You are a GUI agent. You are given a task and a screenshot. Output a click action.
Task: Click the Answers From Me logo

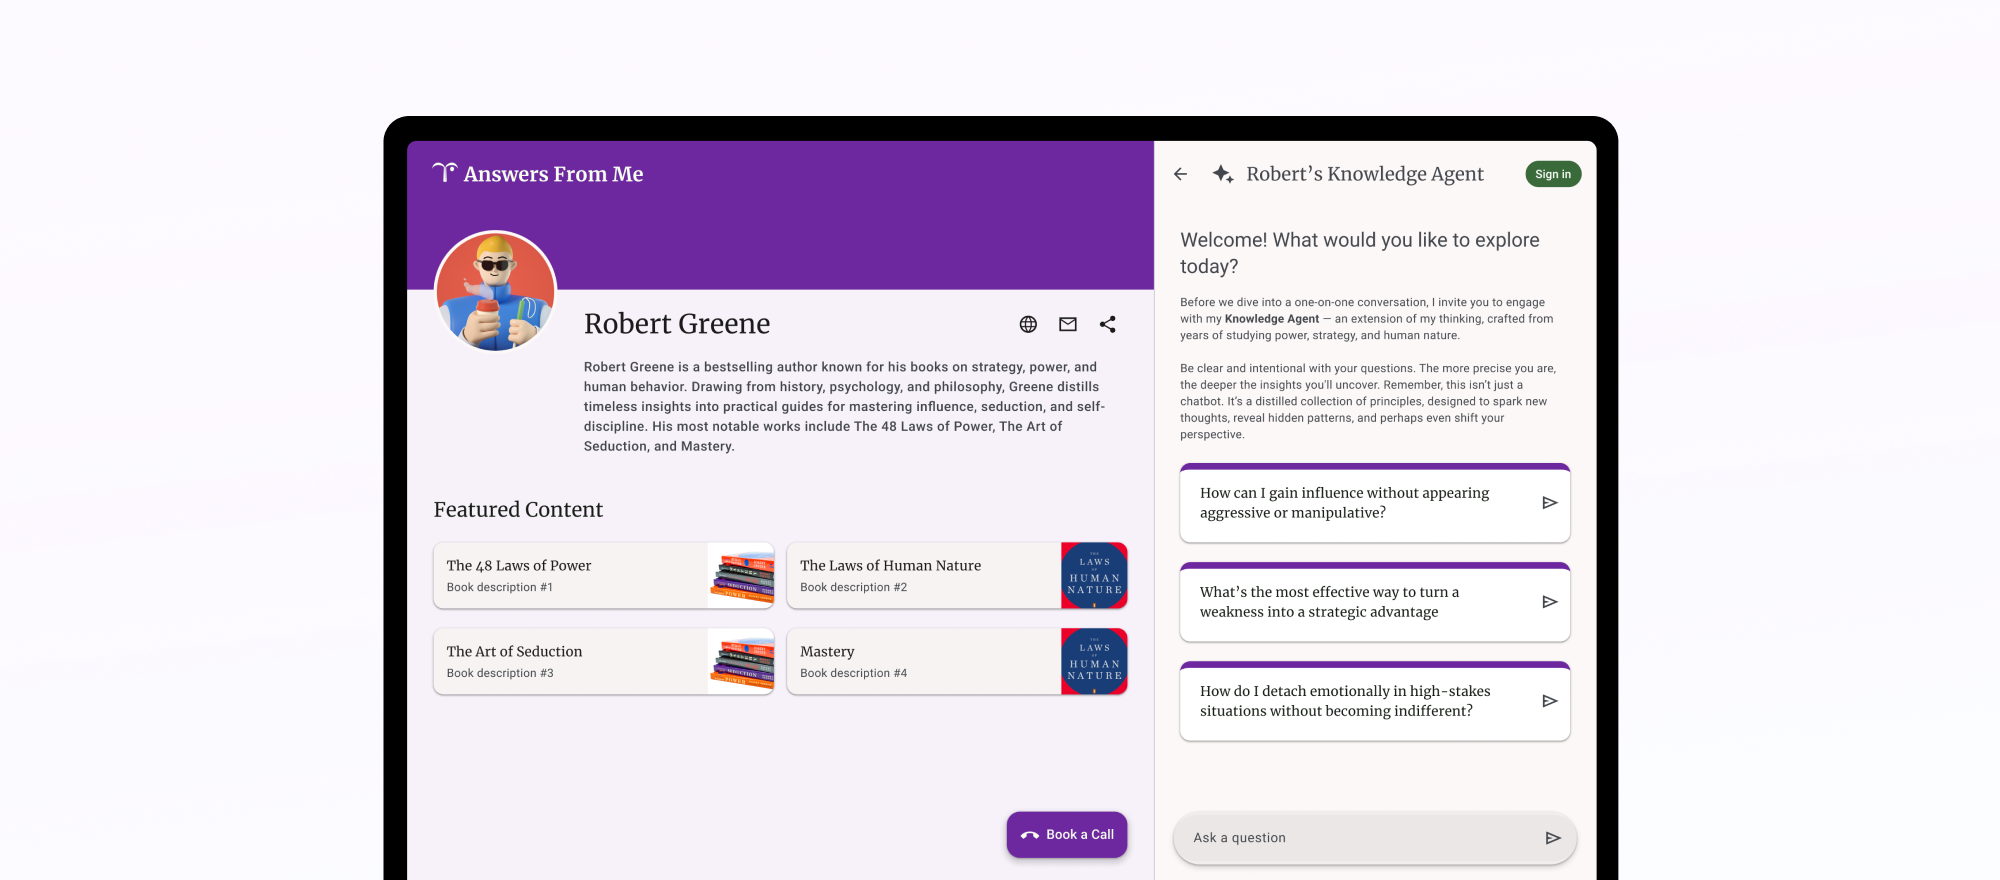pos(539,174)
